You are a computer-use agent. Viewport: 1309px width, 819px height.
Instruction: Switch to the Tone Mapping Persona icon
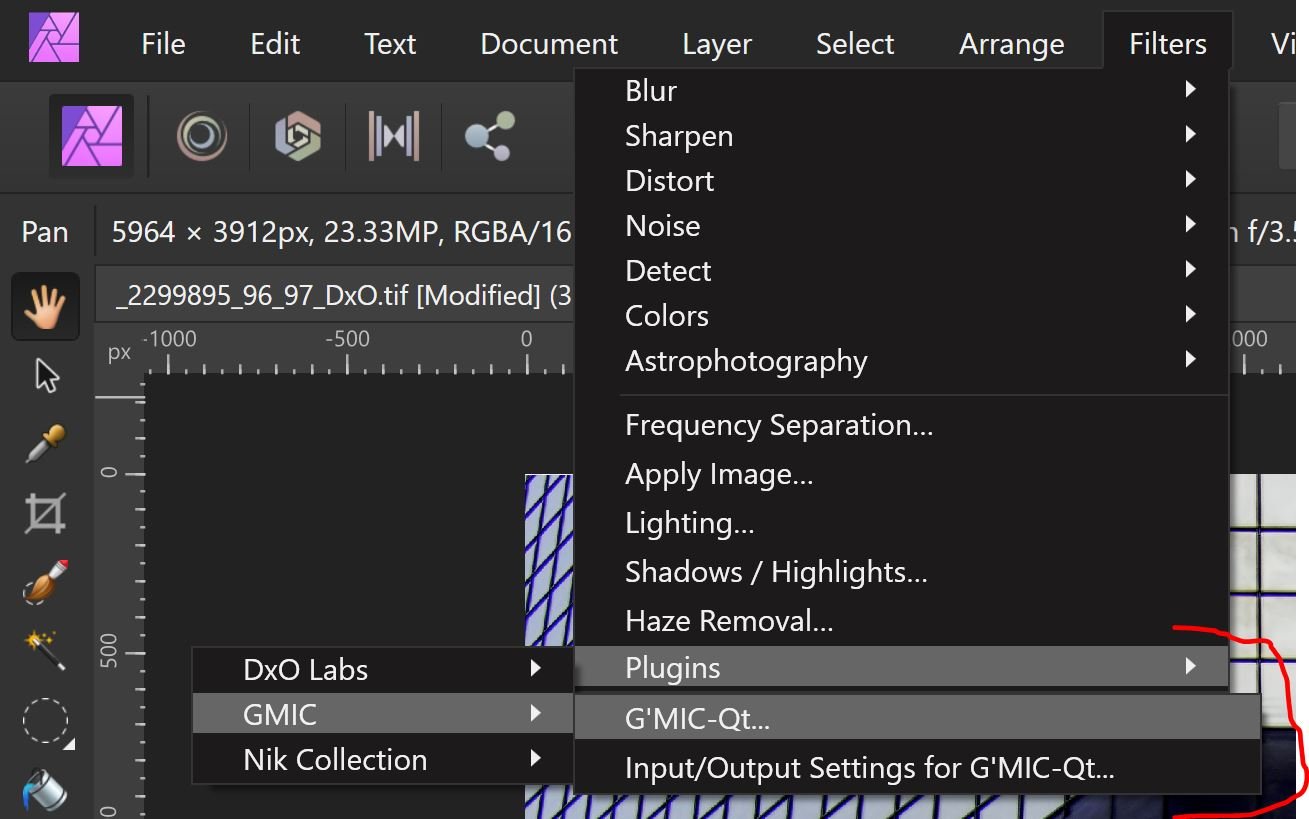393,136
